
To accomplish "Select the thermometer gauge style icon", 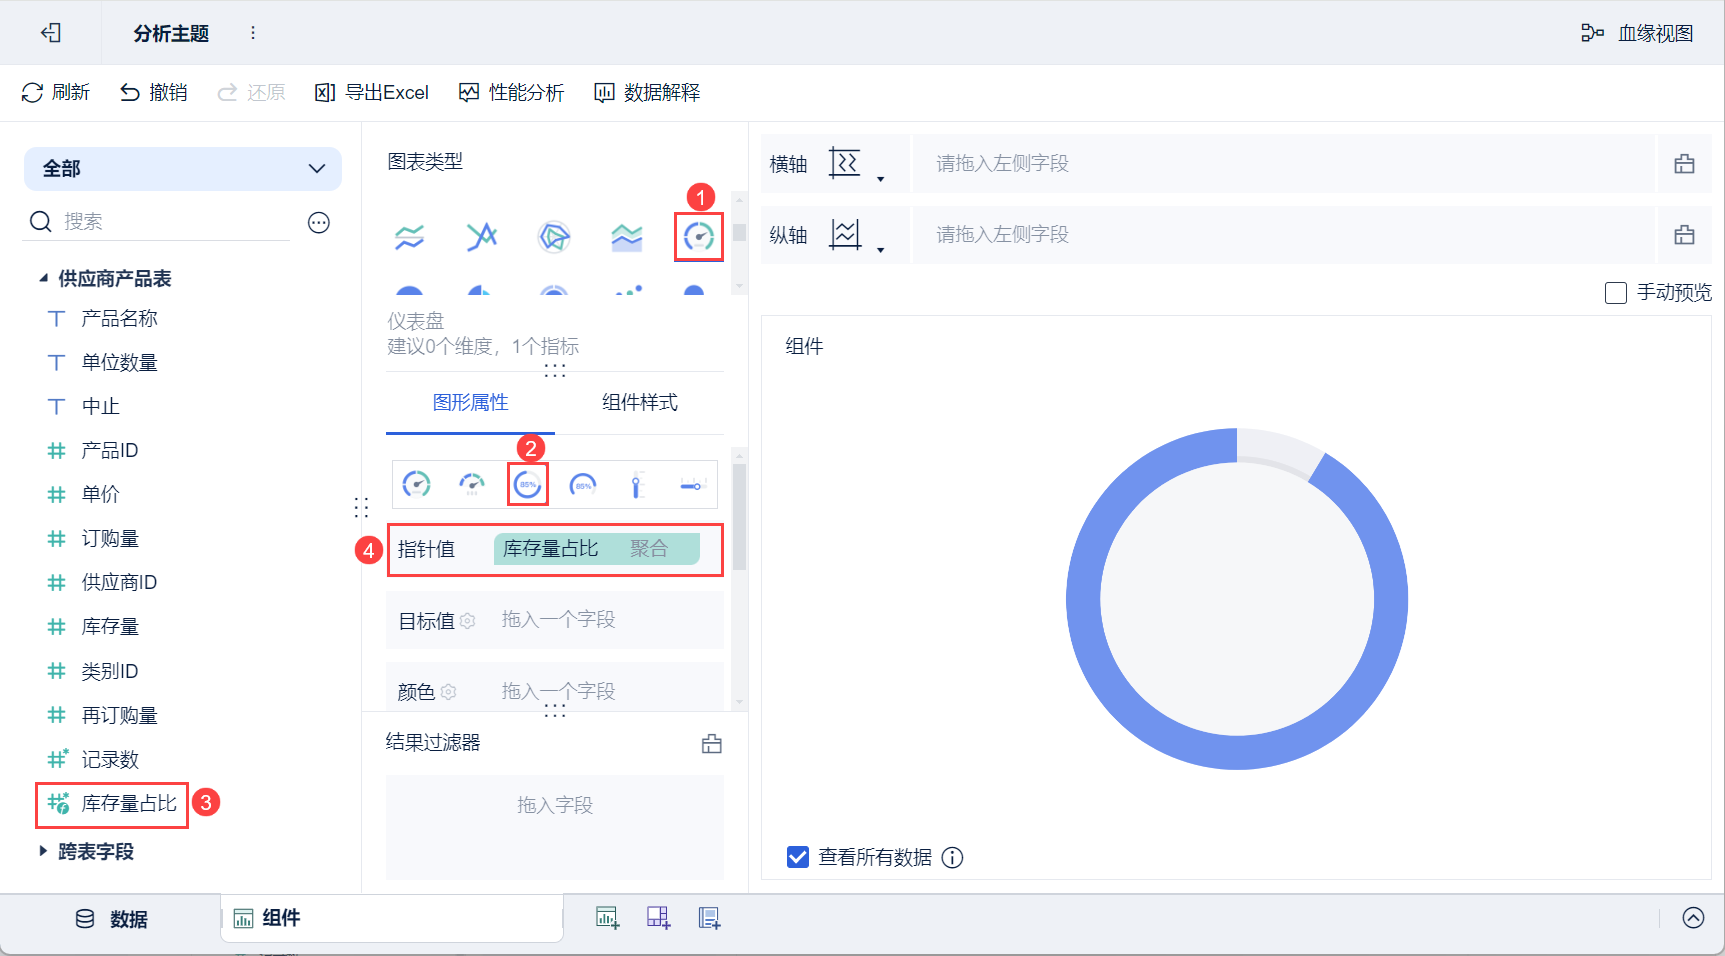I will point(637,485).
